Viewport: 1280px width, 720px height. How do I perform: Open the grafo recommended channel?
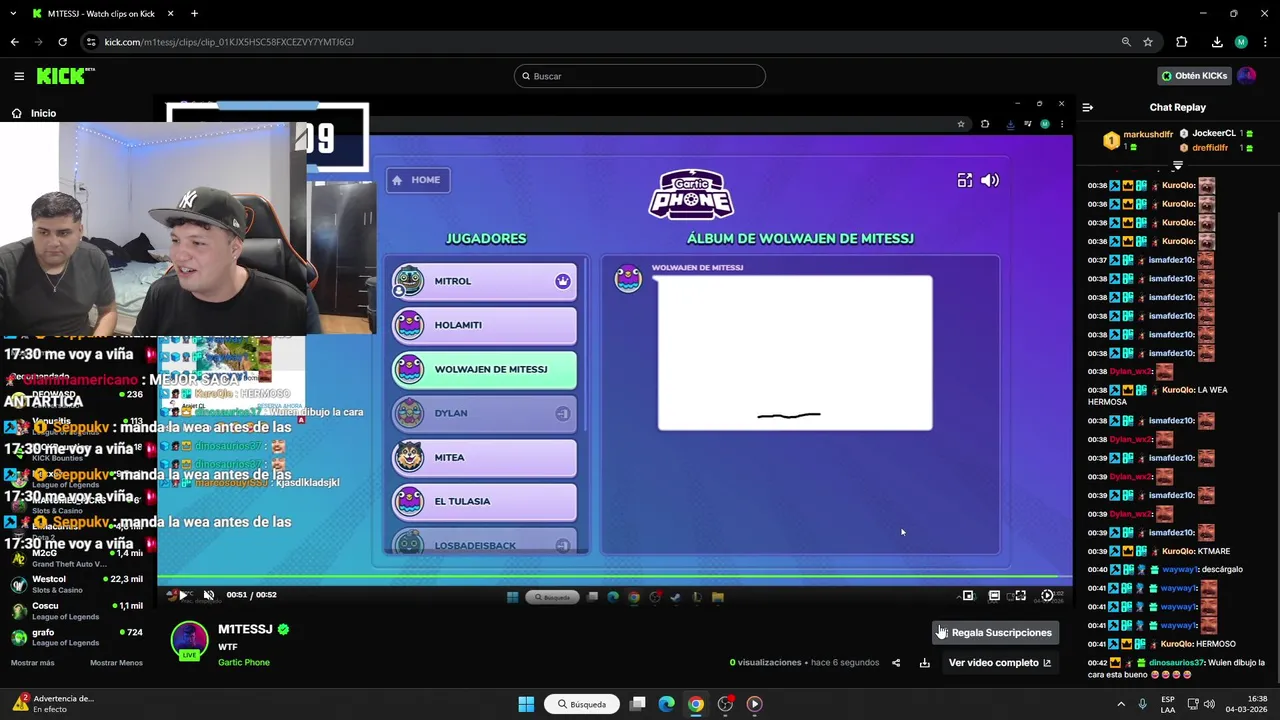click(77, 637)
